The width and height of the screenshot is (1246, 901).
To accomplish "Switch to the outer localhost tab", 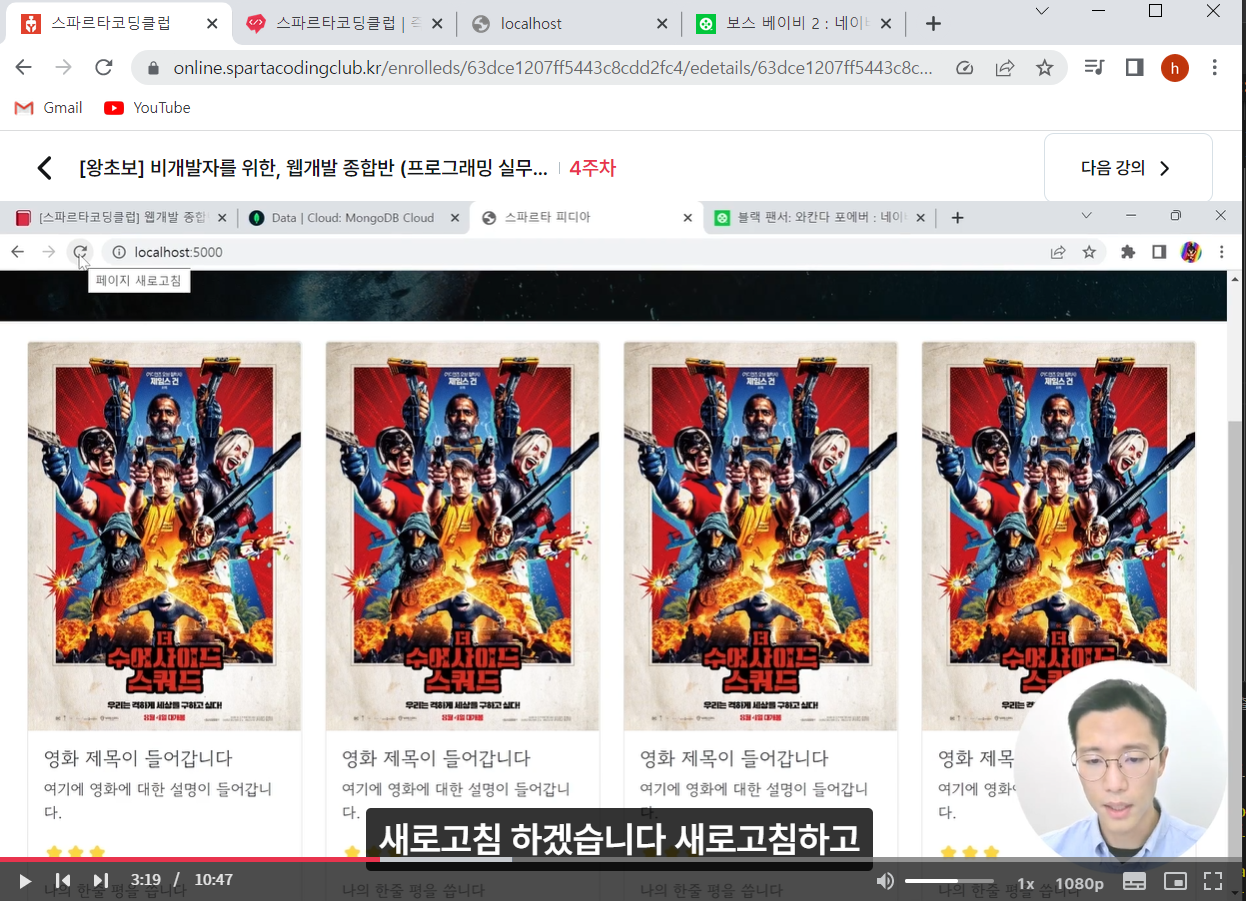I will click(x=570, y=23).
